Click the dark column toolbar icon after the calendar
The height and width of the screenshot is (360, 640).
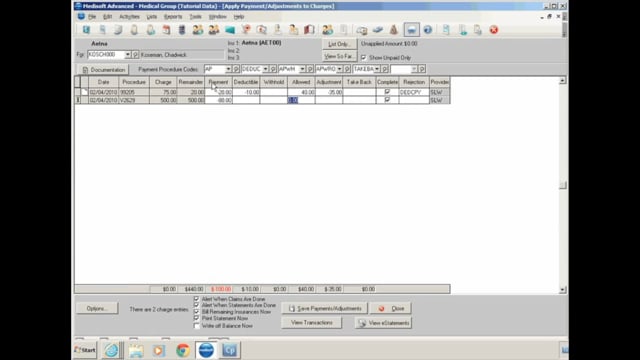pyautogui.click(x=182, y=30)
